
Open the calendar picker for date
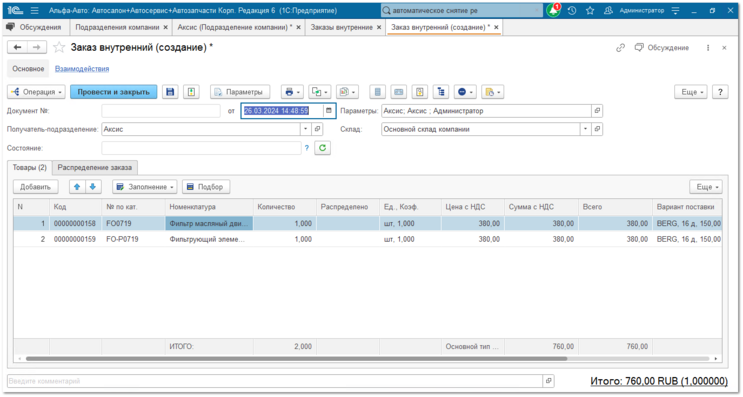point(329,111)
